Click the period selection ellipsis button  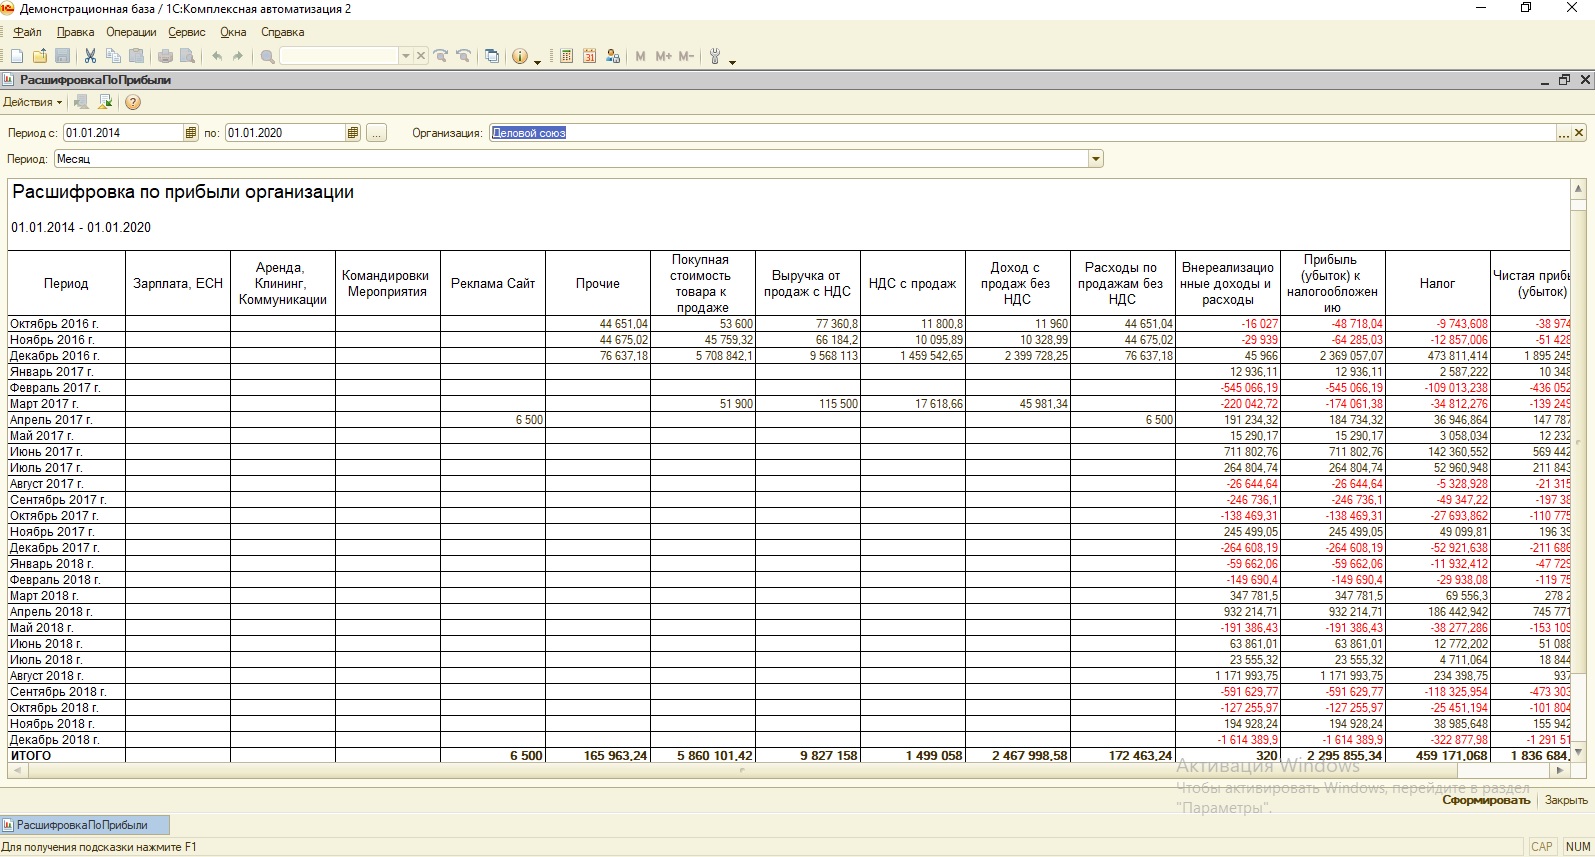pyautogui.click(x=376, y=133)
